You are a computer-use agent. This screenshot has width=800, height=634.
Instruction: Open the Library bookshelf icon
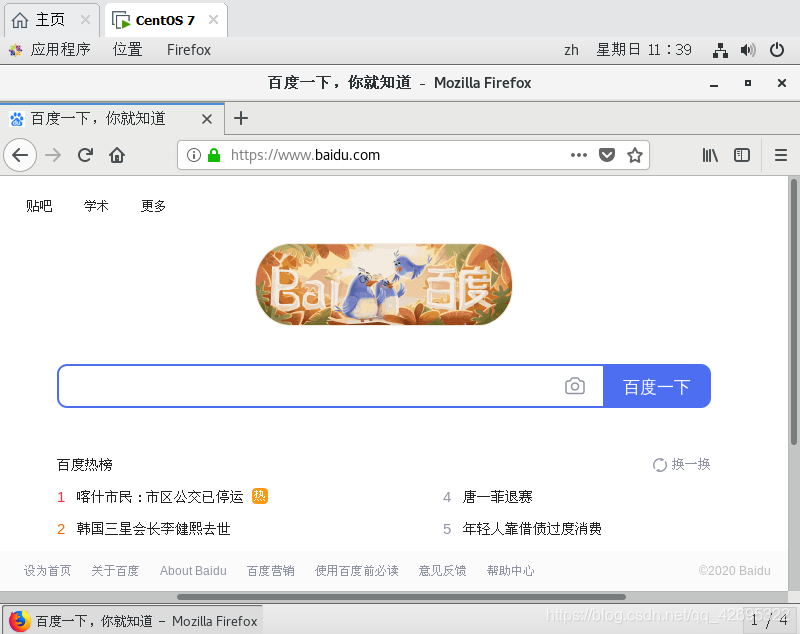710,155
